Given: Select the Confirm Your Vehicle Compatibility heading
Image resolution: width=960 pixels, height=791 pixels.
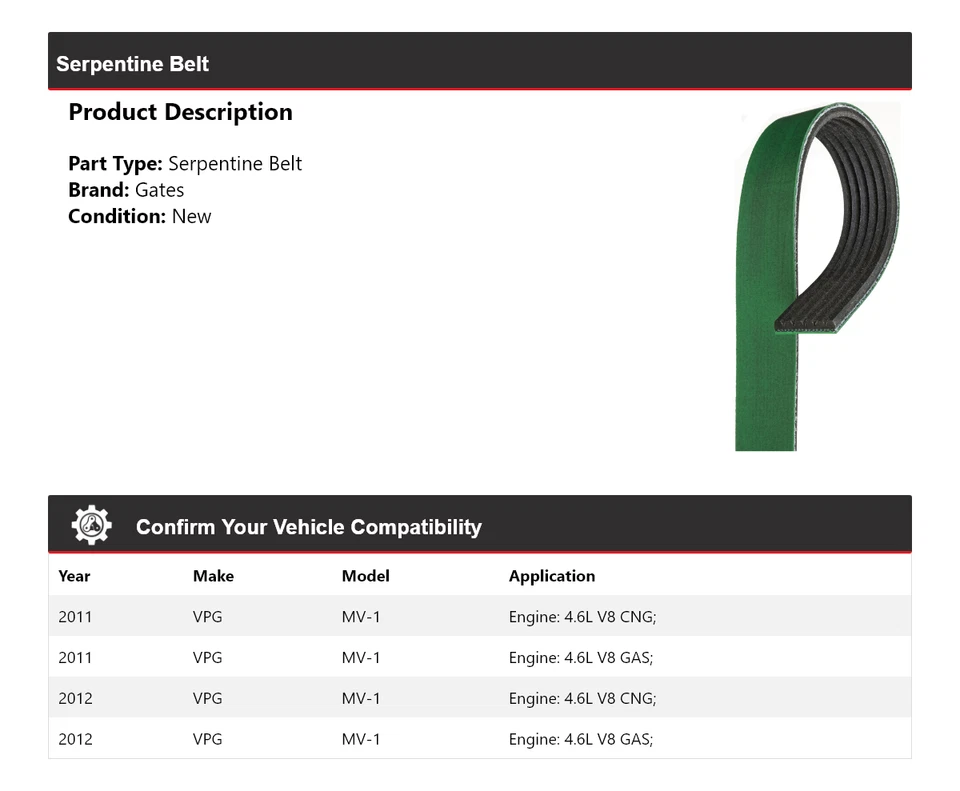Looking at the screenshot, I should (x=308, y=527).
